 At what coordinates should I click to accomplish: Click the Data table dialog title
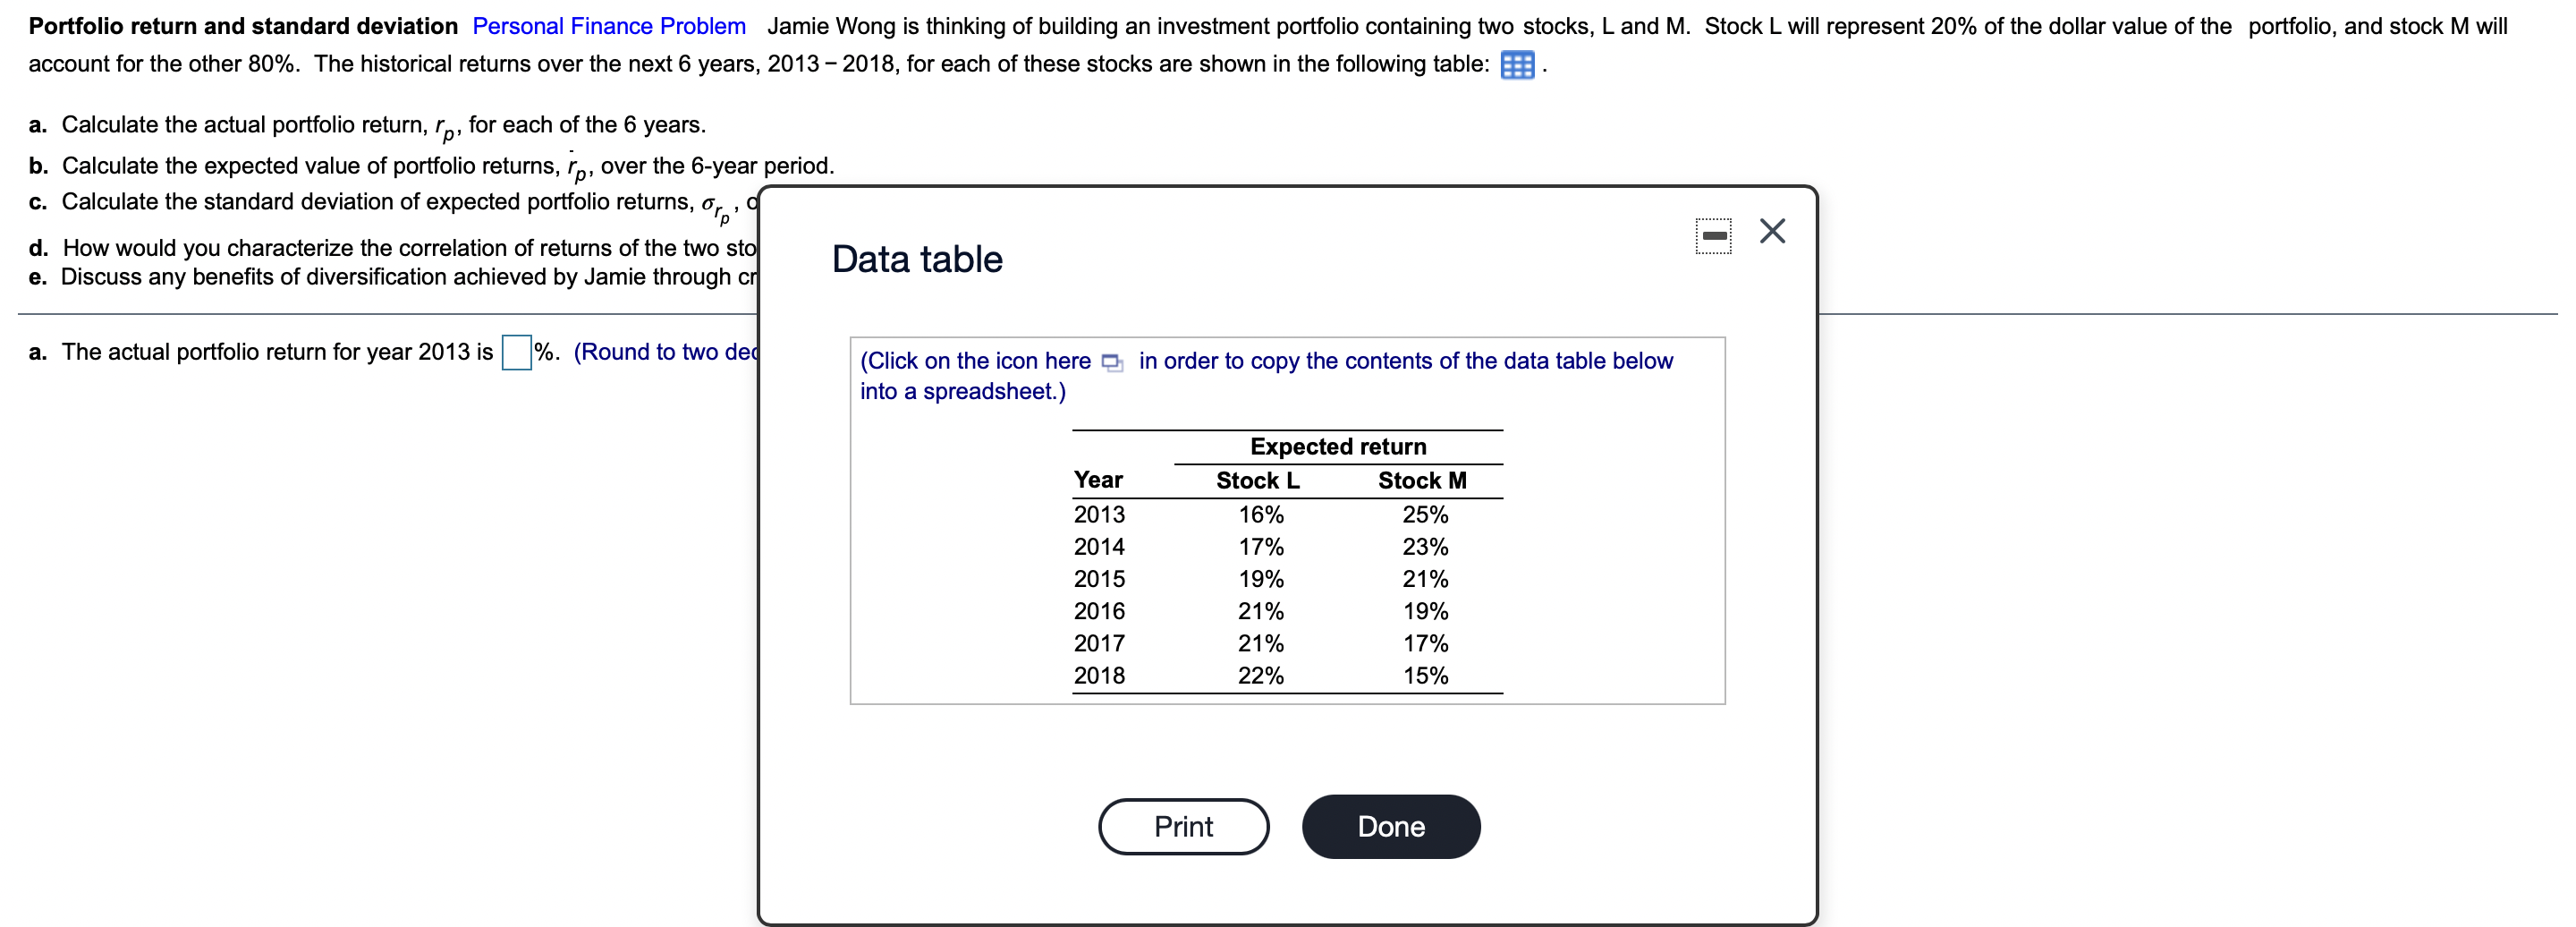click(x=916, y=259)
